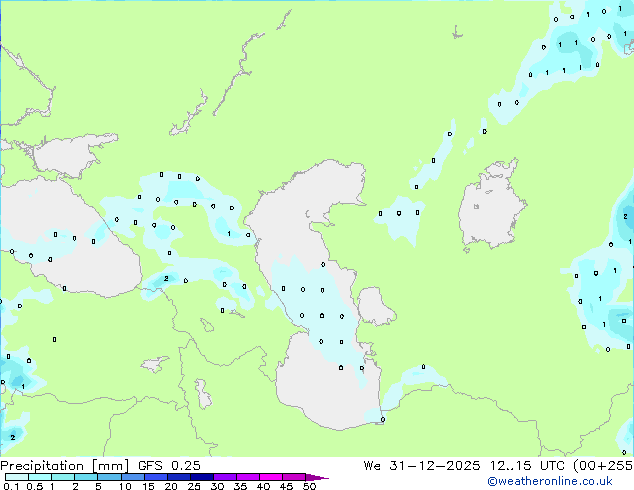This screenshot has height=490, width=634.
Task: Click the '35' legend scale label
Action: pyautogui.click(x=240, y=486)
